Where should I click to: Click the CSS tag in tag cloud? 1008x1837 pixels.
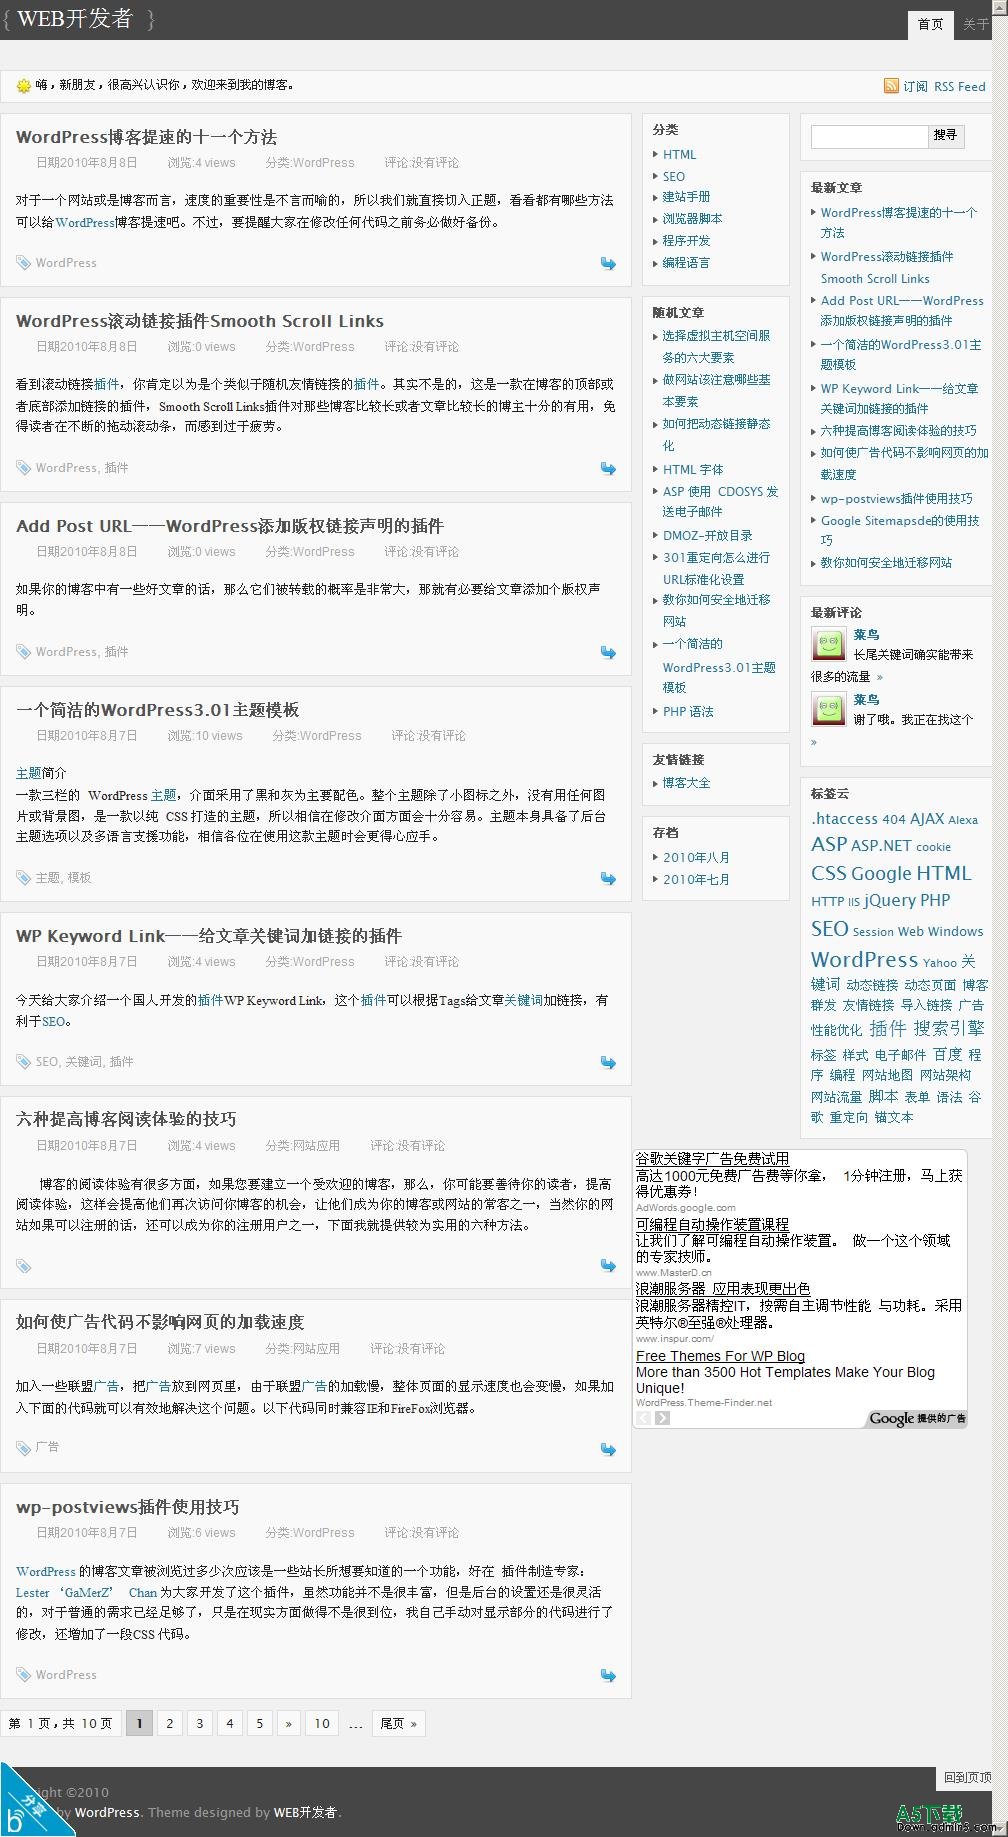[x=829, y=873]
